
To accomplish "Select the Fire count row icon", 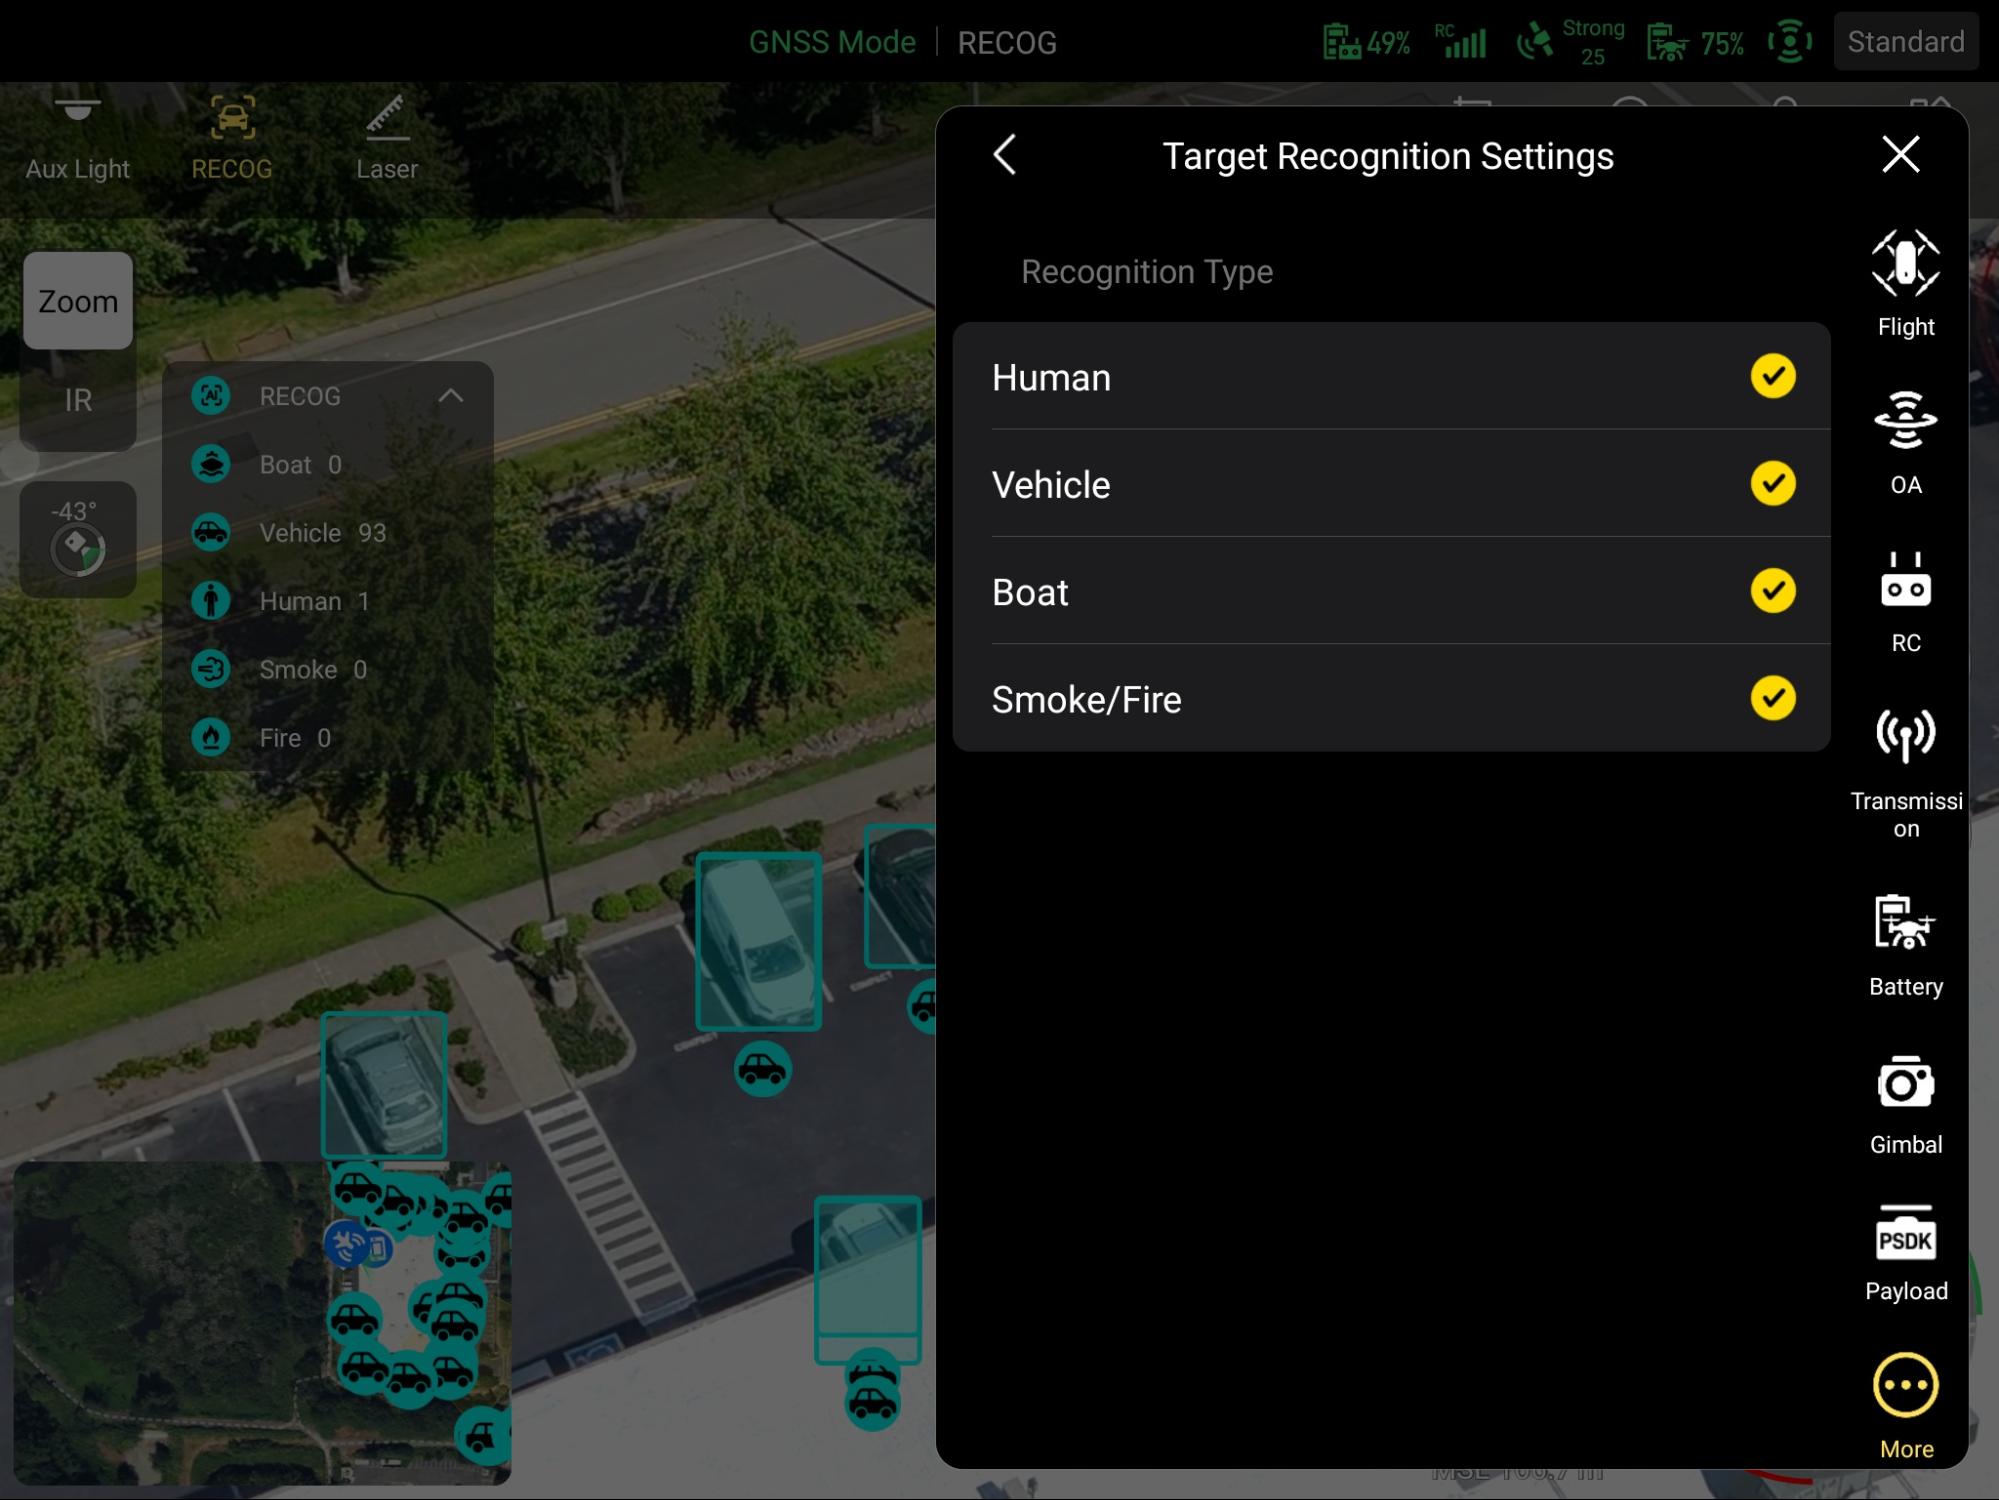I will click(211, 738).
